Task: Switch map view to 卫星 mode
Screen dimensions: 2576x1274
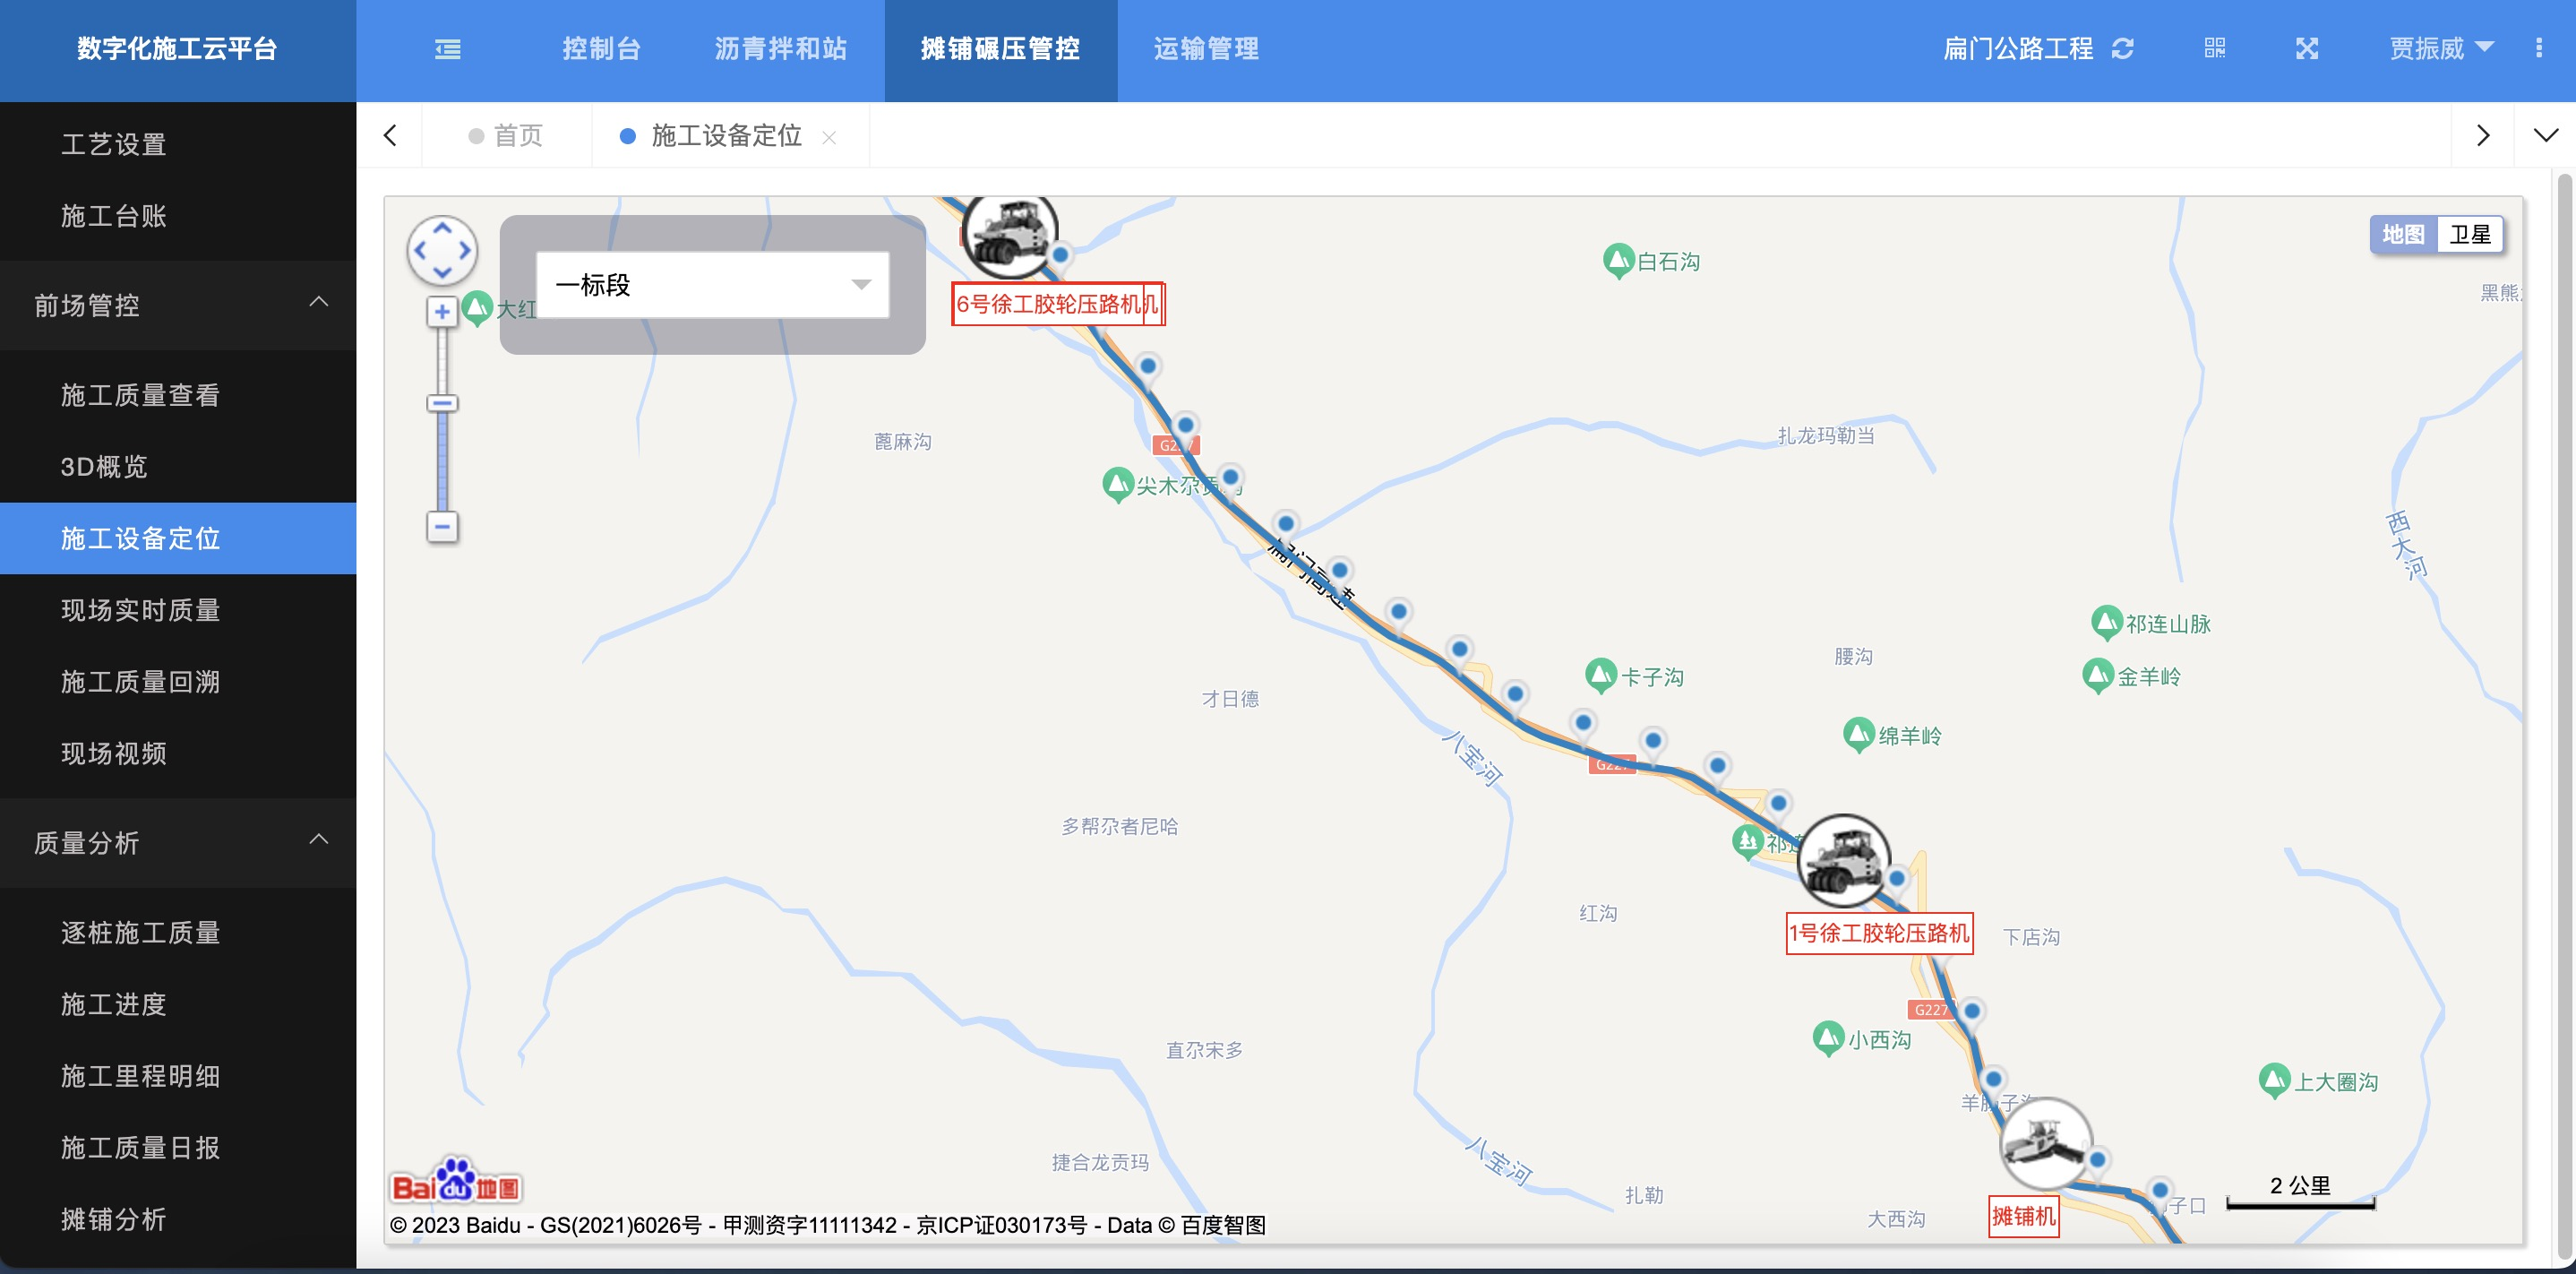Action: (x=2470, y=234)
